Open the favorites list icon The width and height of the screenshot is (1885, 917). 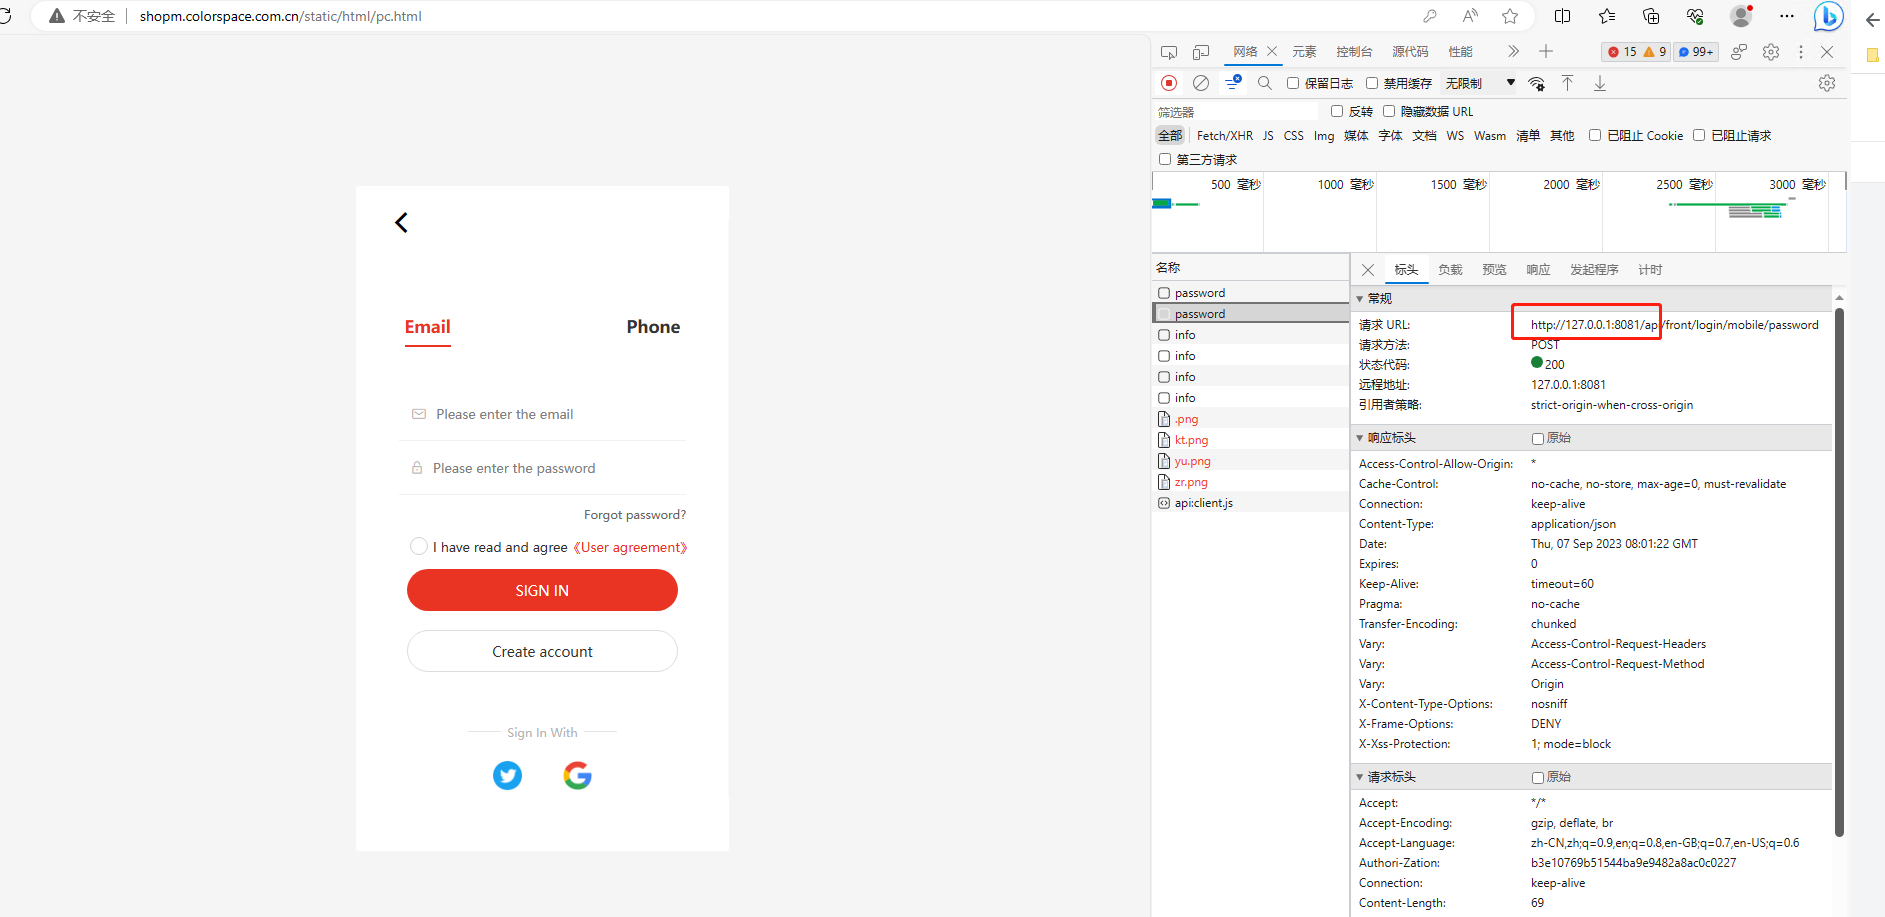click(x=1607, y=16)
